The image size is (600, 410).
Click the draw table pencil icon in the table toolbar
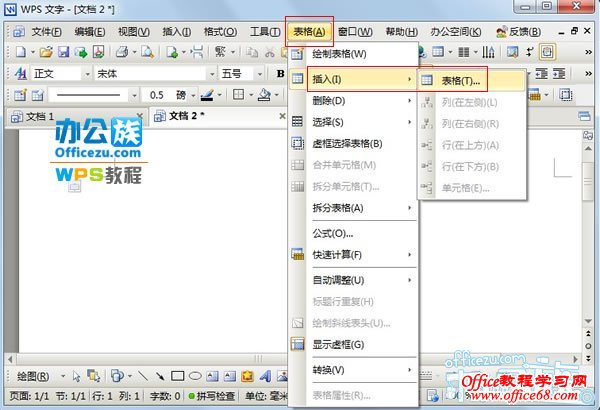[20, 95]
